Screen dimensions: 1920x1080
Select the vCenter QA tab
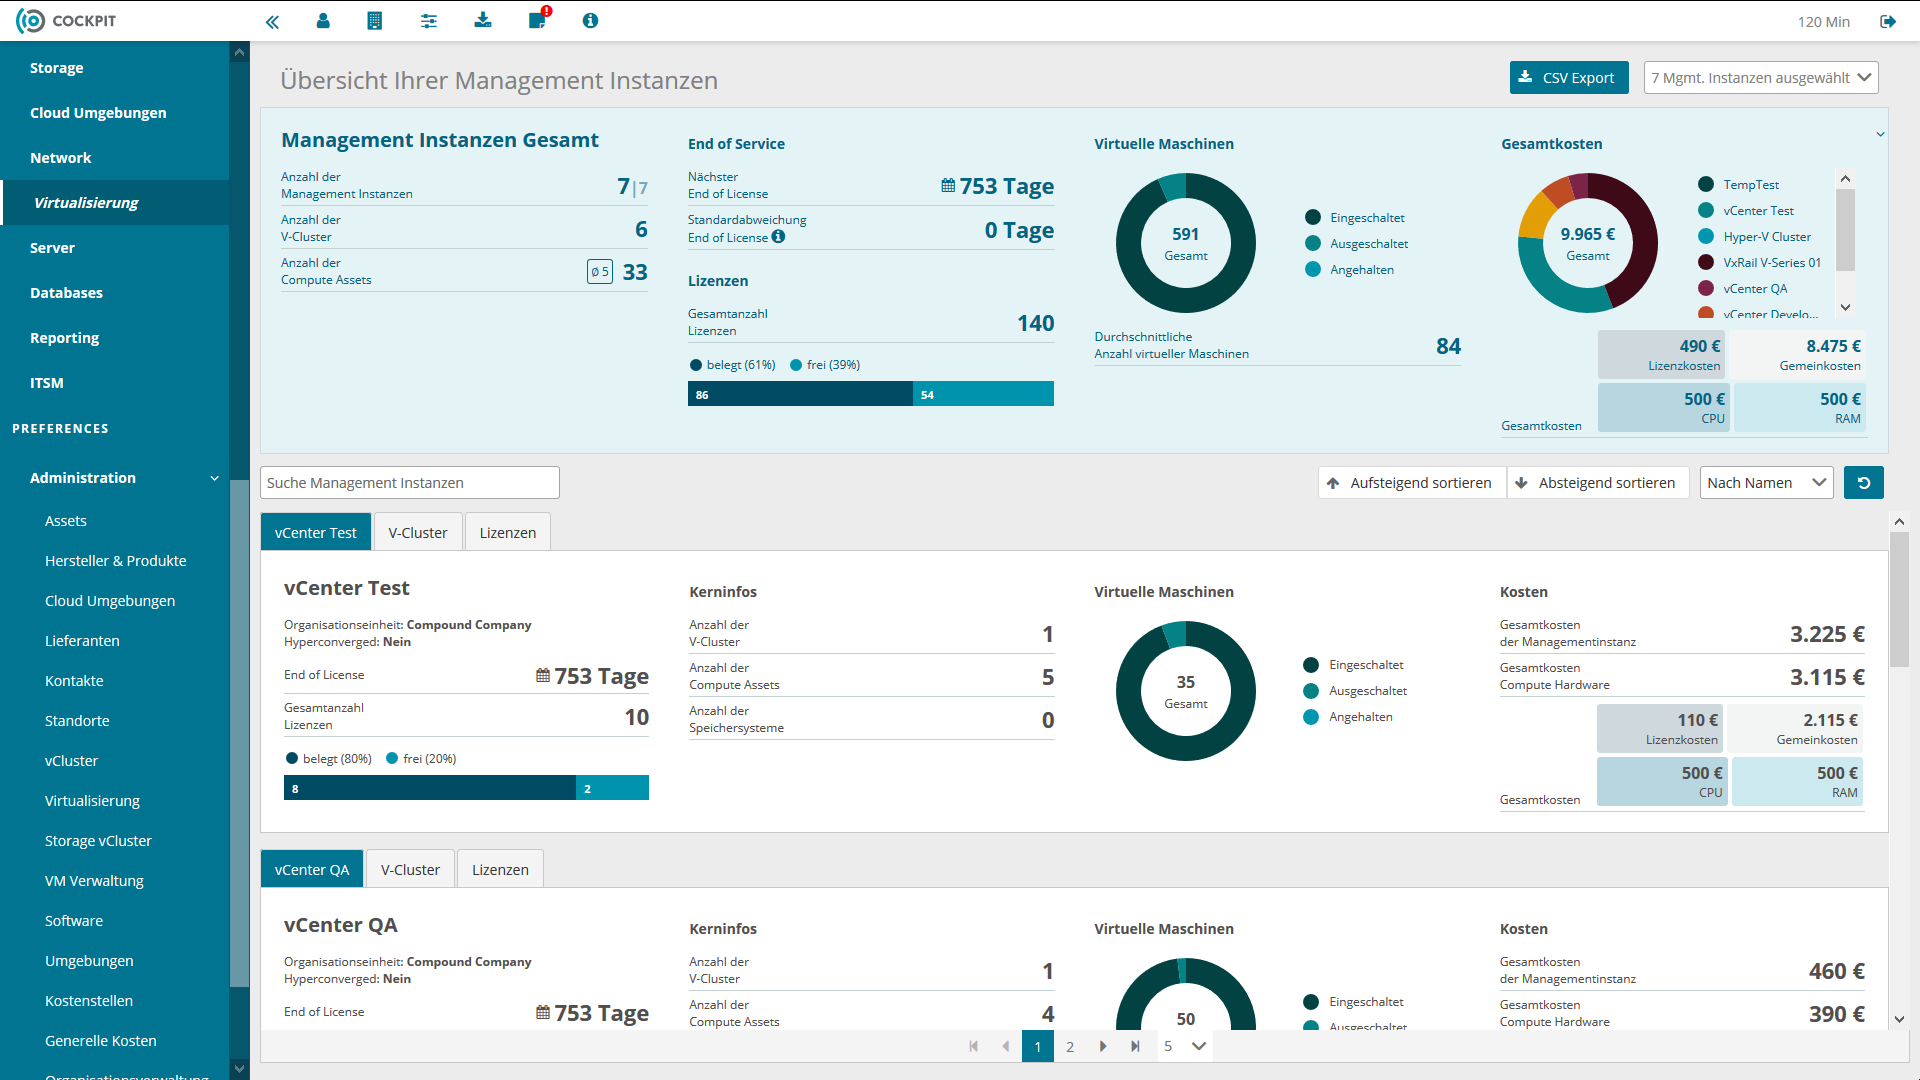pos(312,869)
